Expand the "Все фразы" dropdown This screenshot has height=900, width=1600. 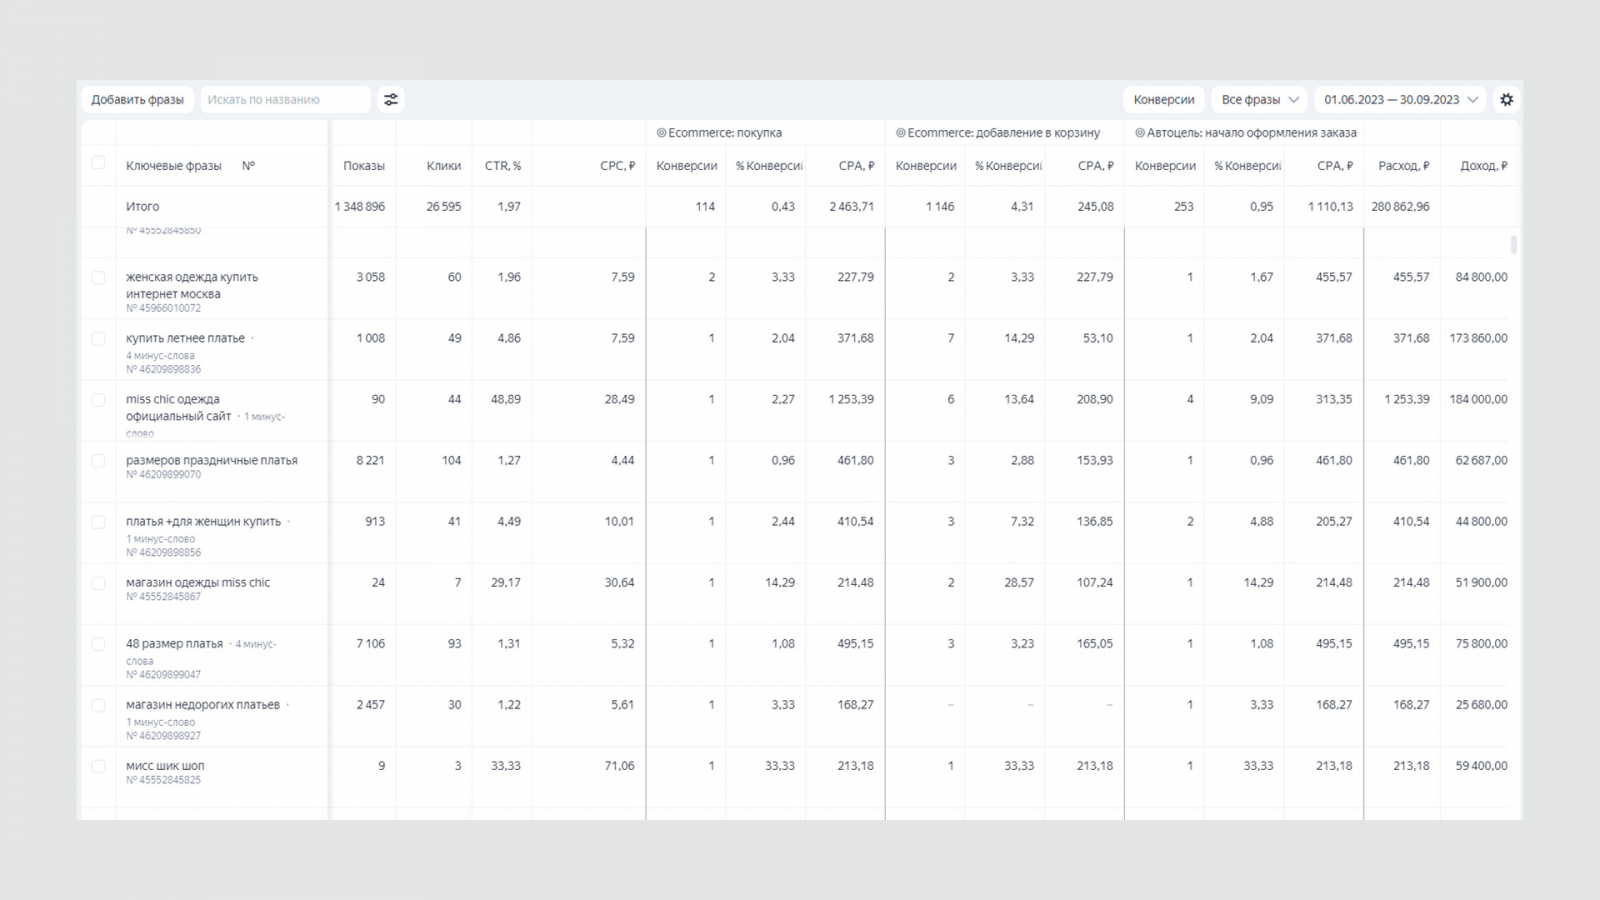[1259, 100]
